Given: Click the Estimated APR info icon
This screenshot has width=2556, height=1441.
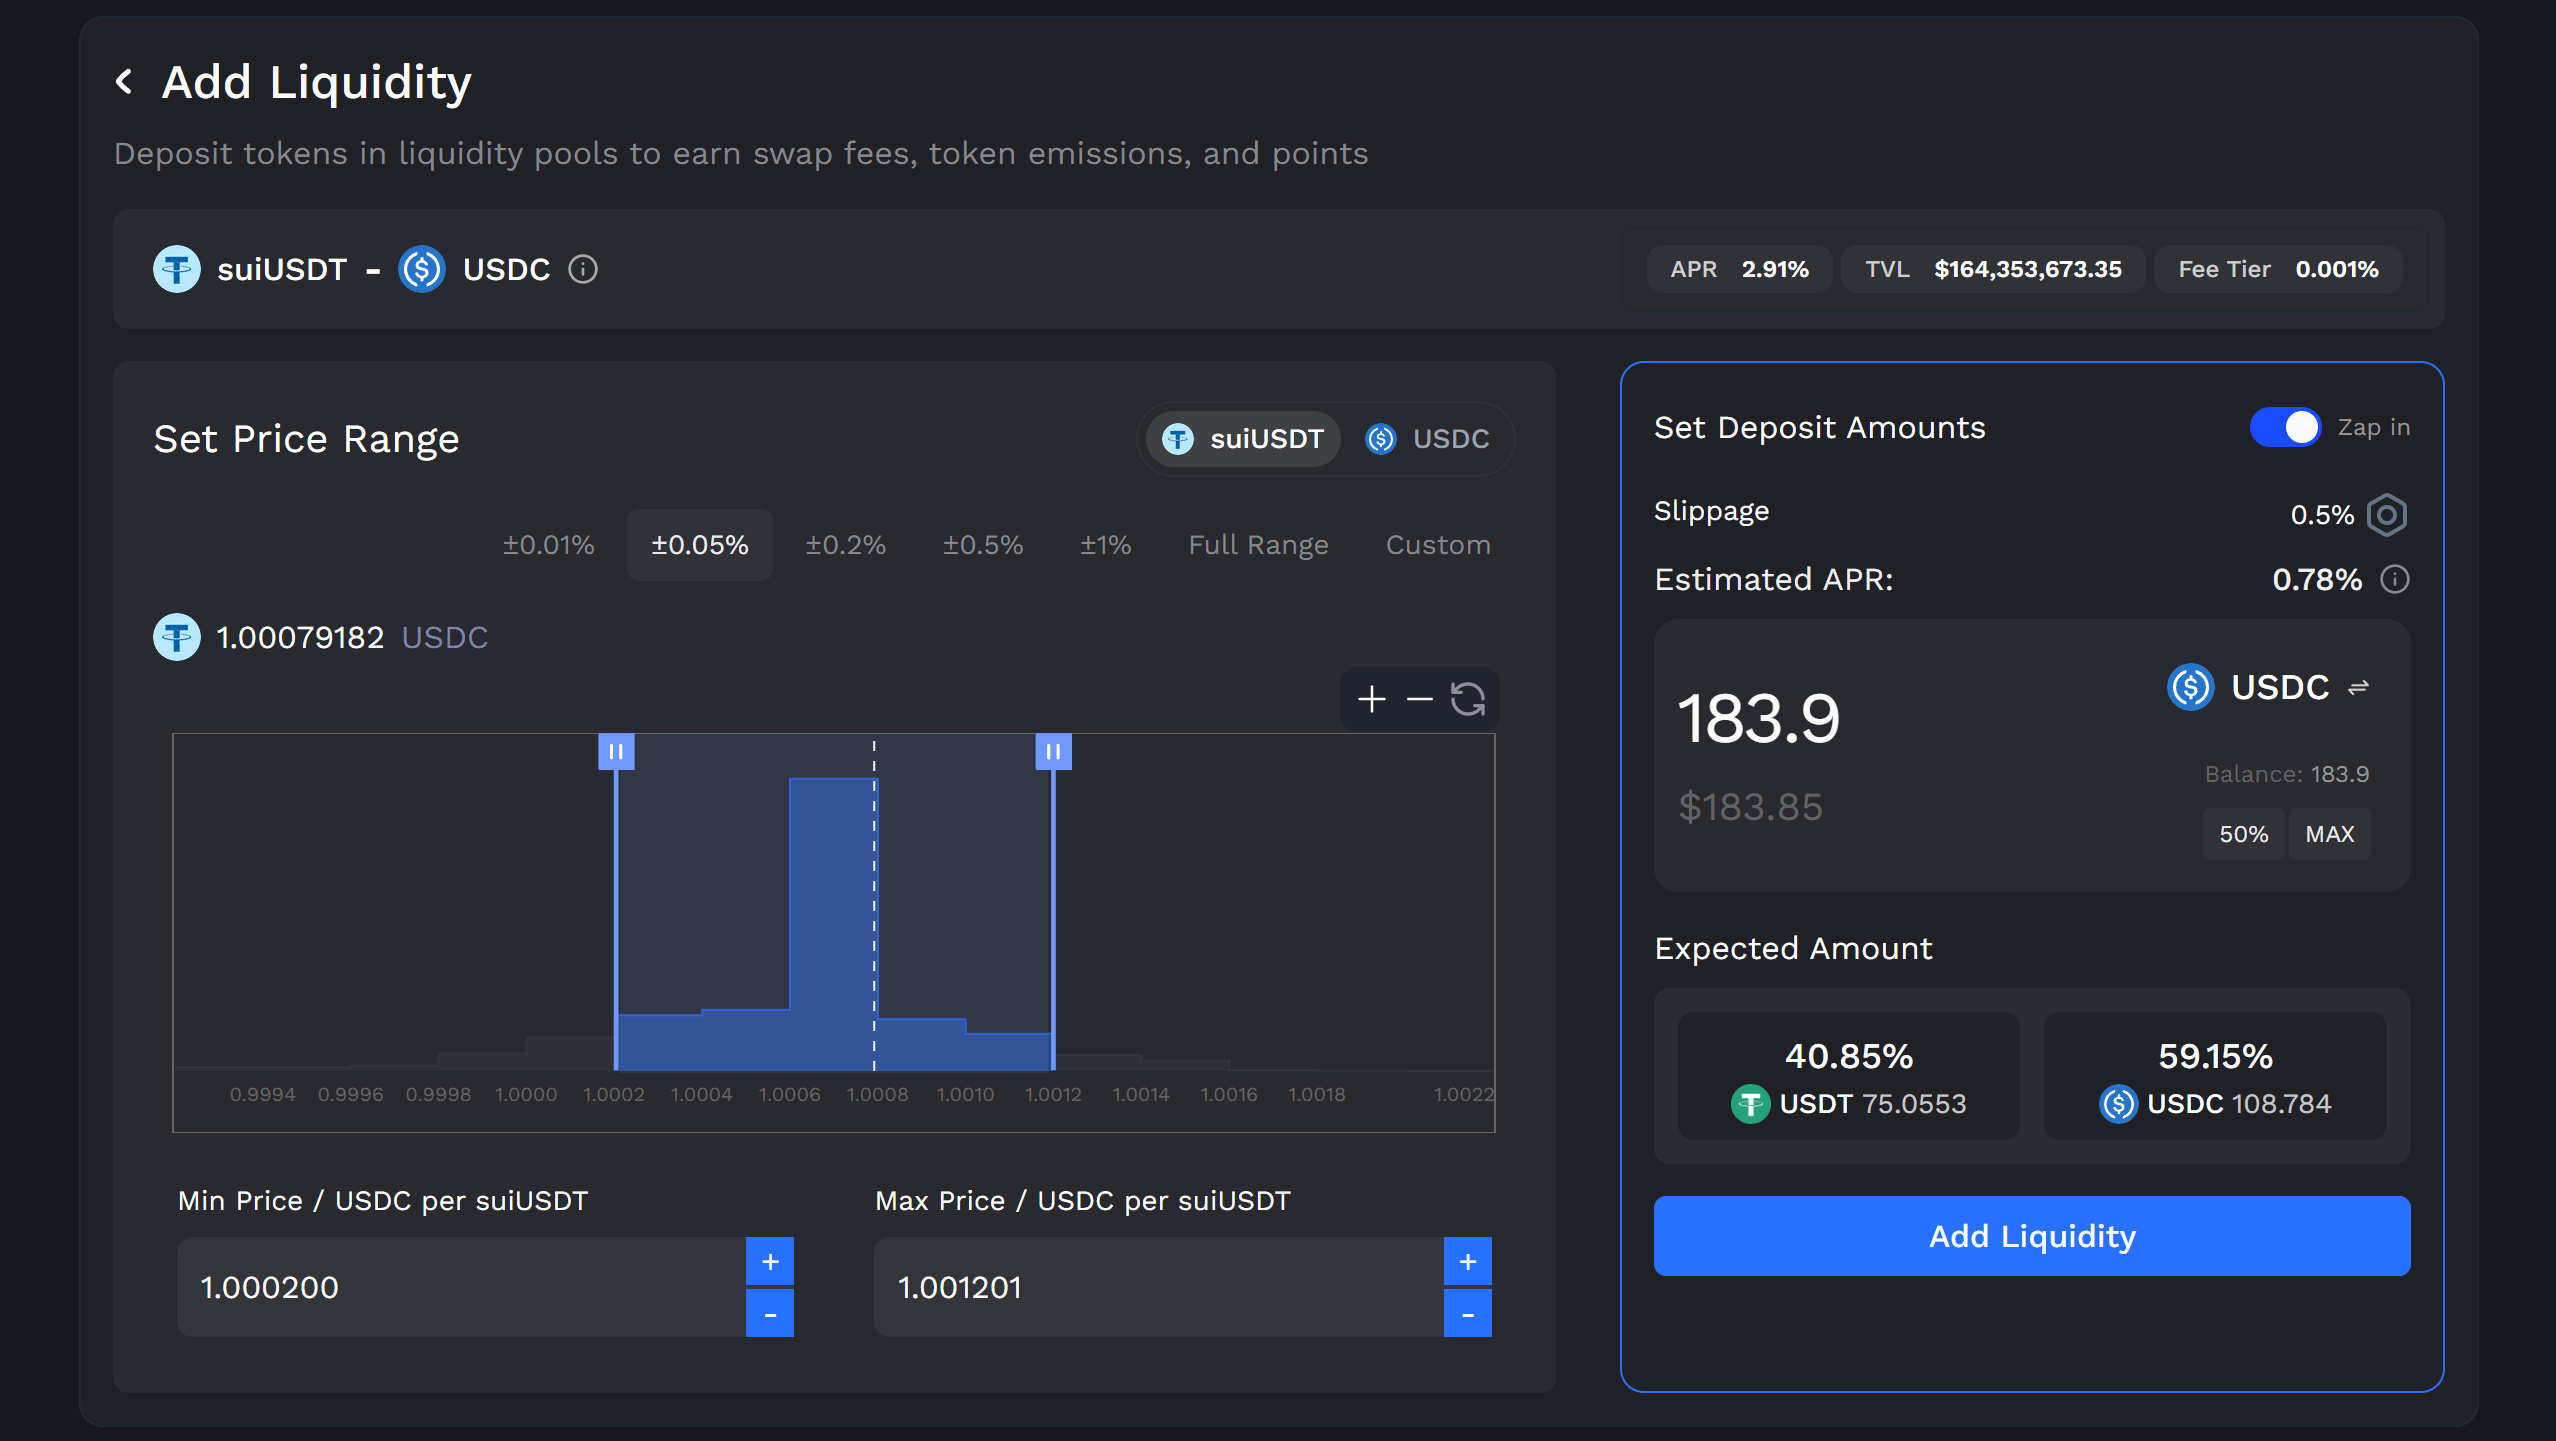Looking at the screenshot, I should coord(2395,579).
